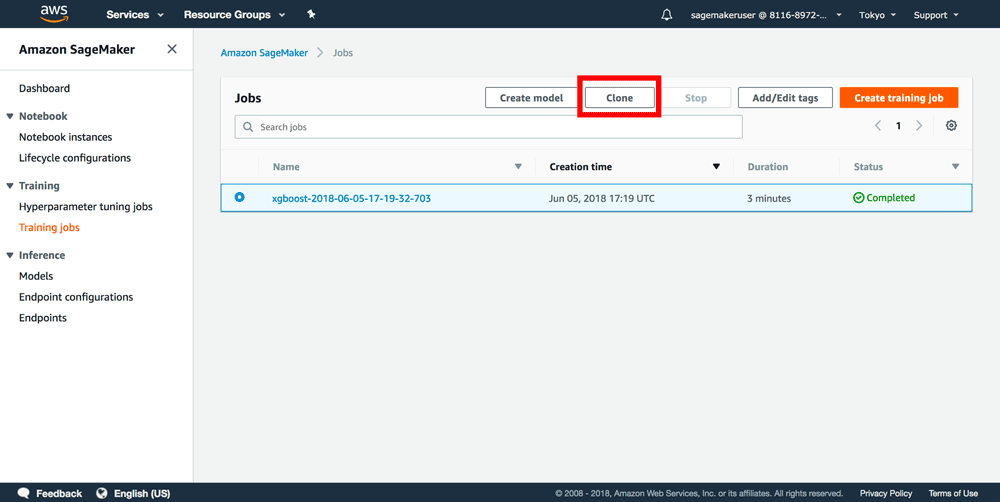Click the Clone button
The image size is (1000, 502).
tap(619, 98)
